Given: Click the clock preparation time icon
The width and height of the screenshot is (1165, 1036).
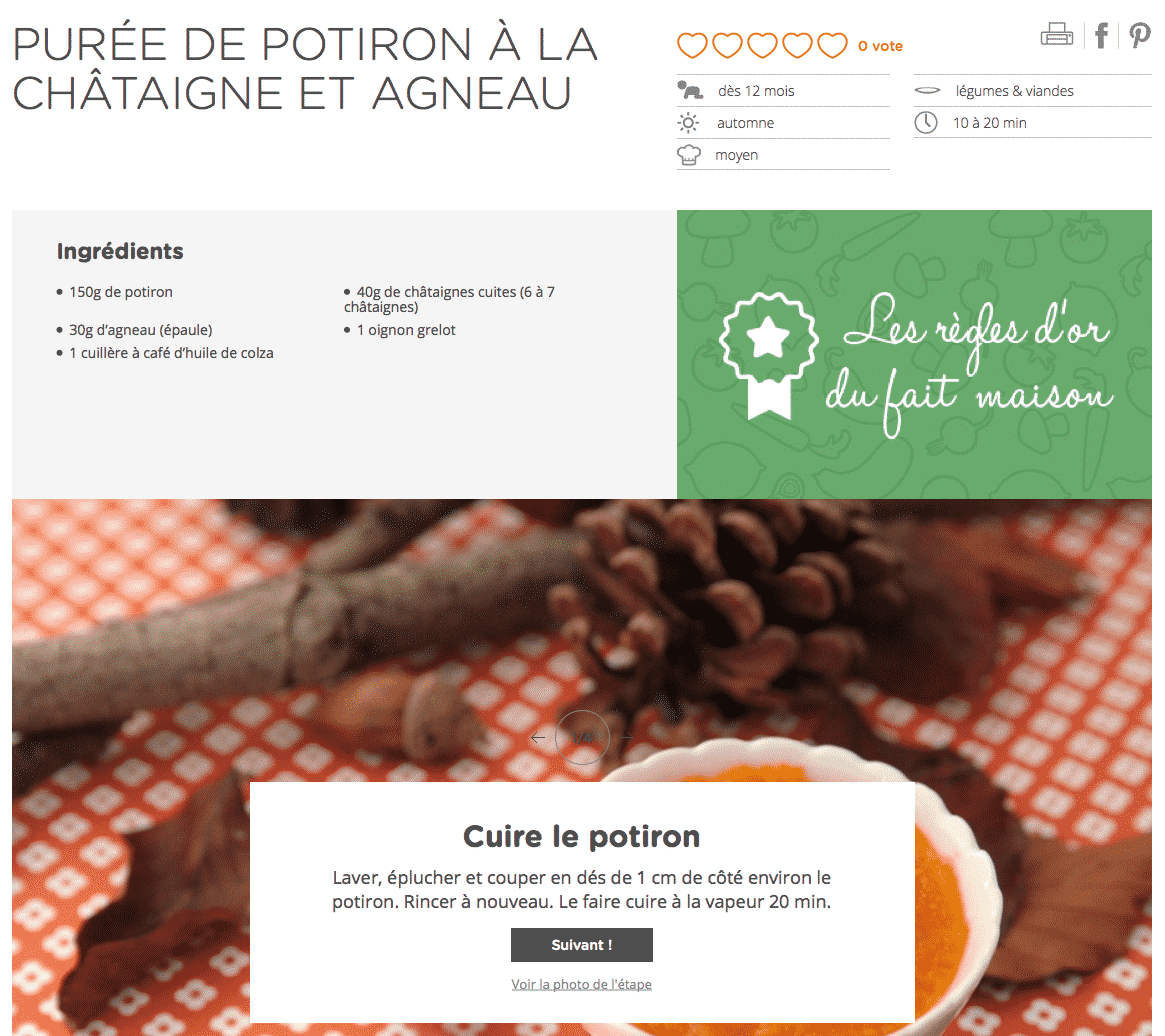Looking at the screenshot, I should click(x=926, y=123).
